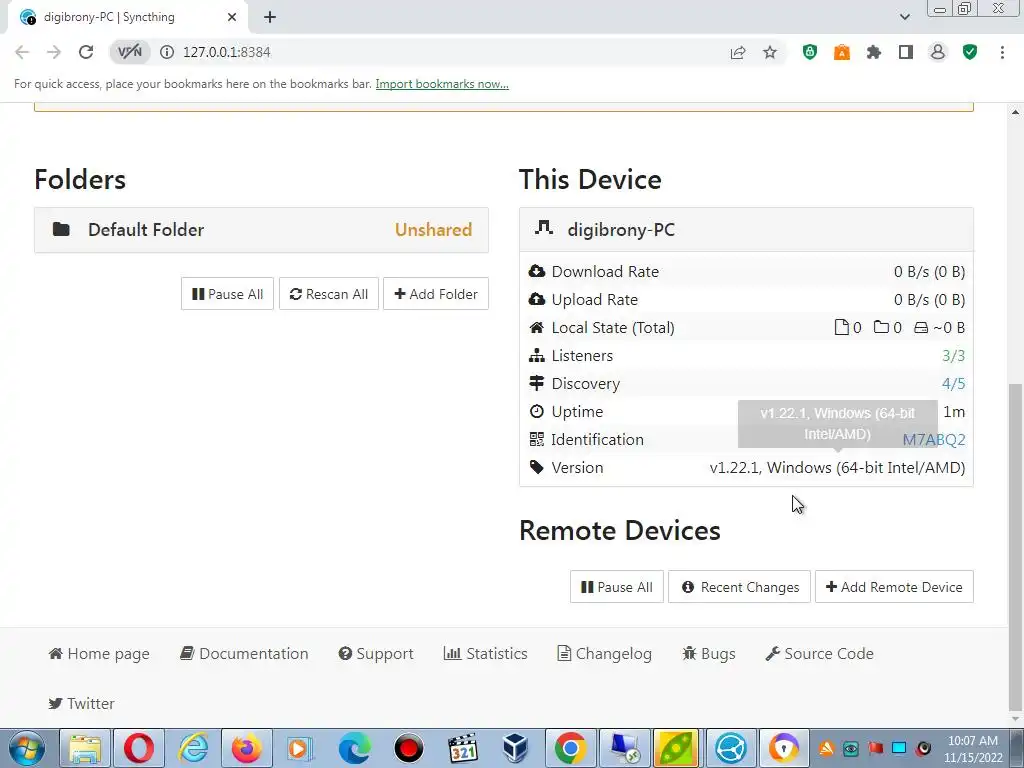Close the Syncthing browser tab
The width and height of the screenshot is (1024, 768).
[232, 17]
